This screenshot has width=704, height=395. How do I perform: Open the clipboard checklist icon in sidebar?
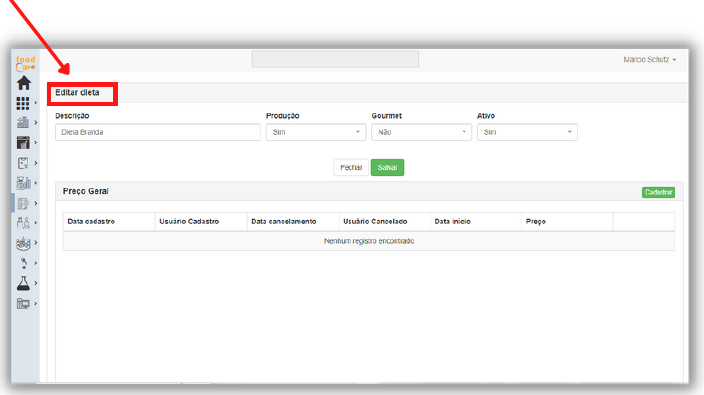point(23,163)
